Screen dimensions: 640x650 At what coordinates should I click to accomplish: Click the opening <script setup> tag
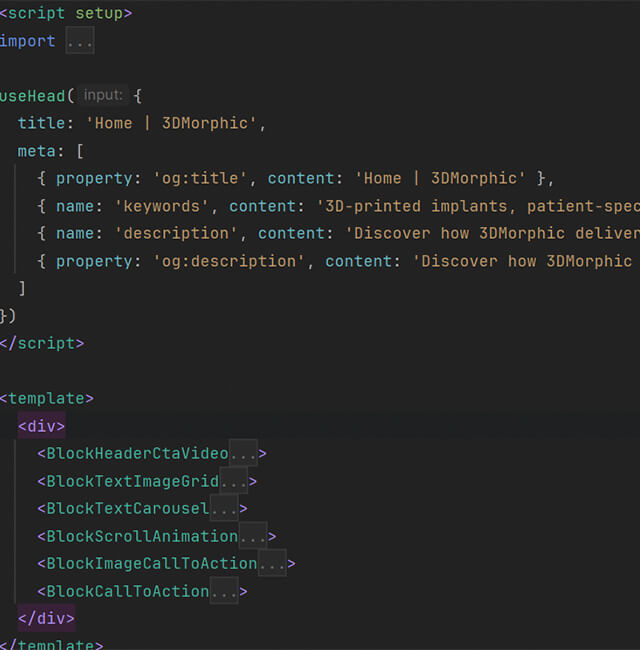coord(65,13)
